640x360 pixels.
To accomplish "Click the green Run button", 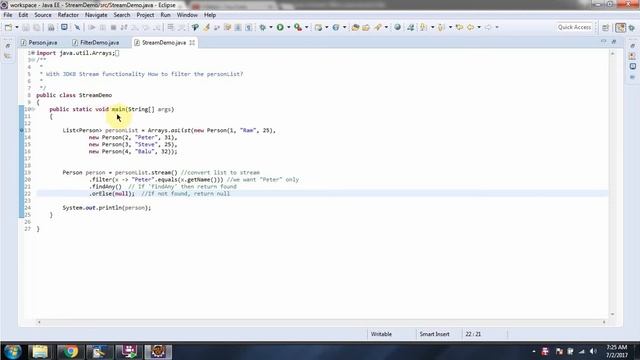I will coord(280,27).
